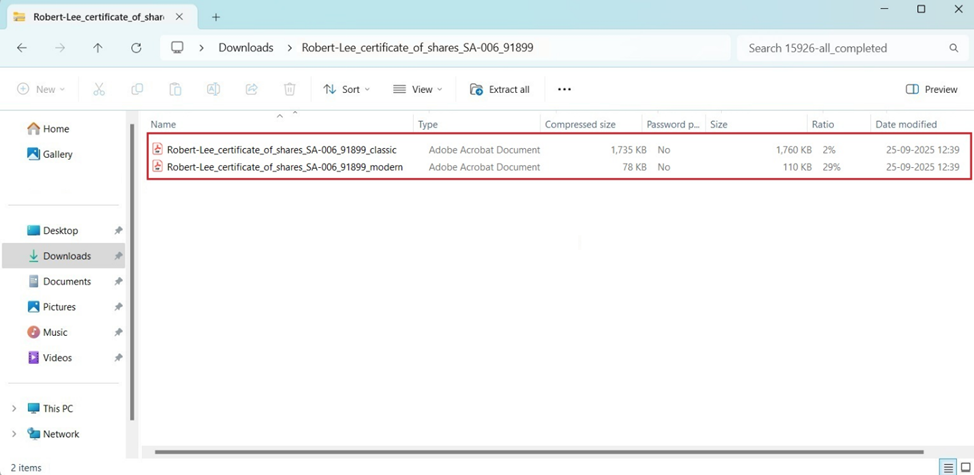Go up one folder level
This screenshot has height=475, width=974.
(x=98, y=48)
